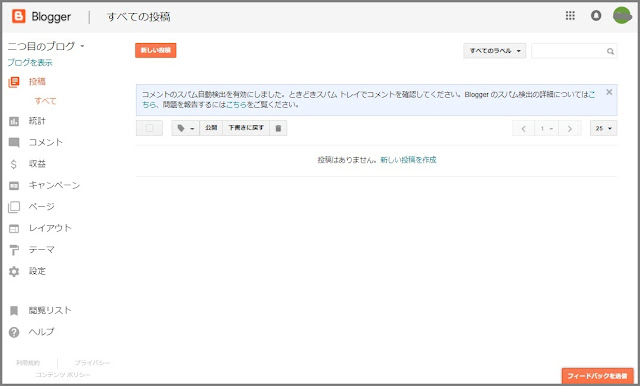Open ヘルプ in the sidebar
The width and height of the screenshot is (640, 386).
tap(41, 332)
